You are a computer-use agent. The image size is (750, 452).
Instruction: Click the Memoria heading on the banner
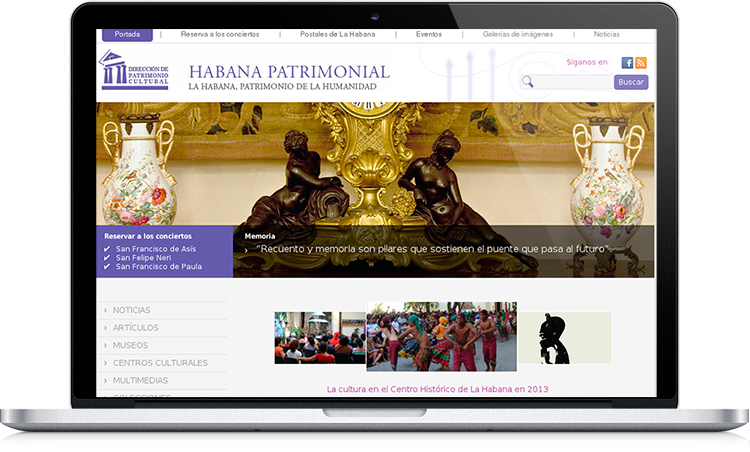click(x=260, y=236)
